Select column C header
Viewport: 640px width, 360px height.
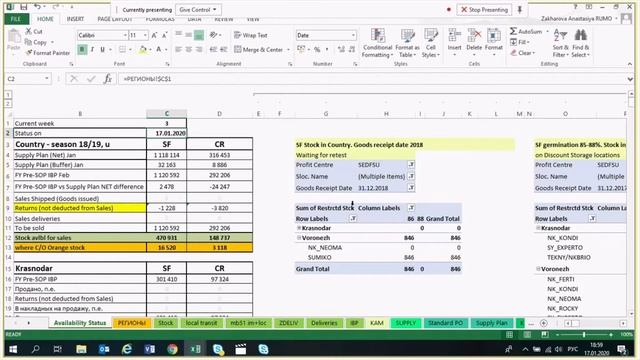point(167,113)
